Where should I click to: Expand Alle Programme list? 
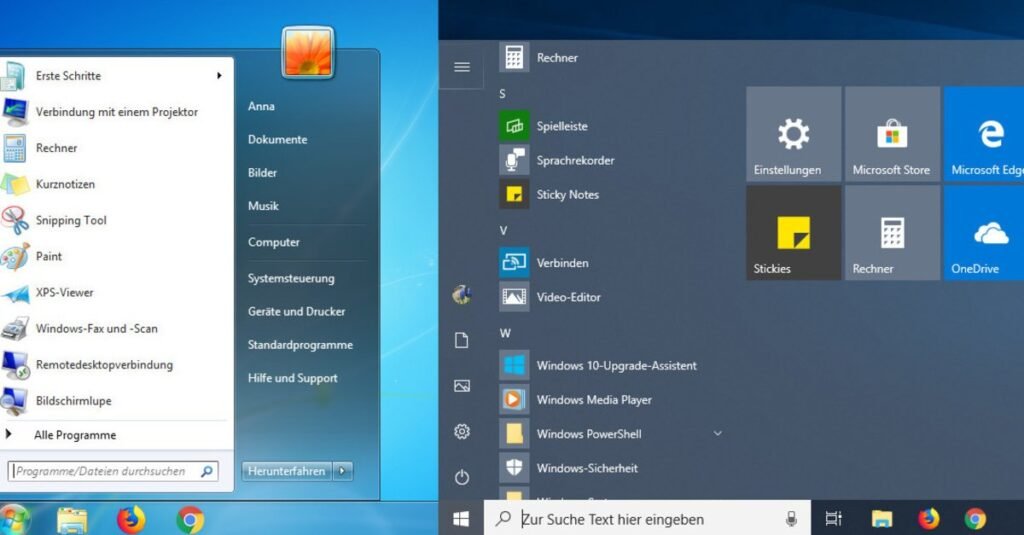click(x=74, y=435)
